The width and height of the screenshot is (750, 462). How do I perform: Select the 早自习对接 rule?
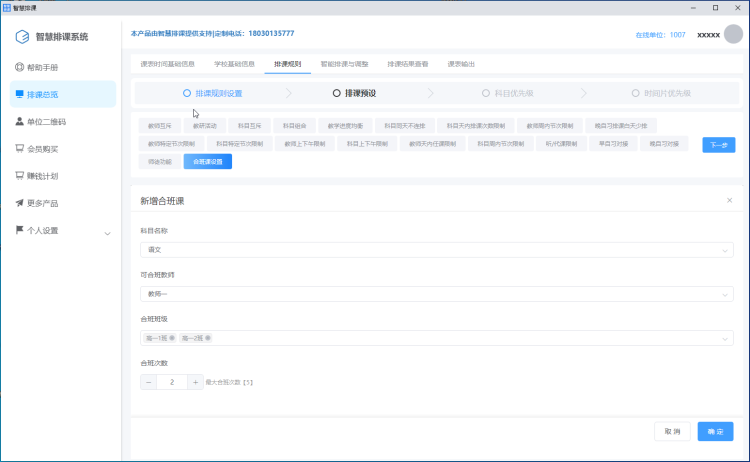(613, 143)
